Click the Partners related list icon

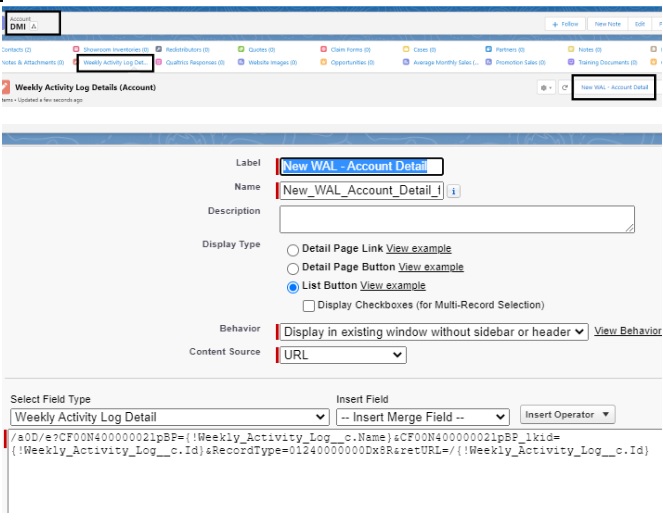pyautogui.click(x=488, y=49)
